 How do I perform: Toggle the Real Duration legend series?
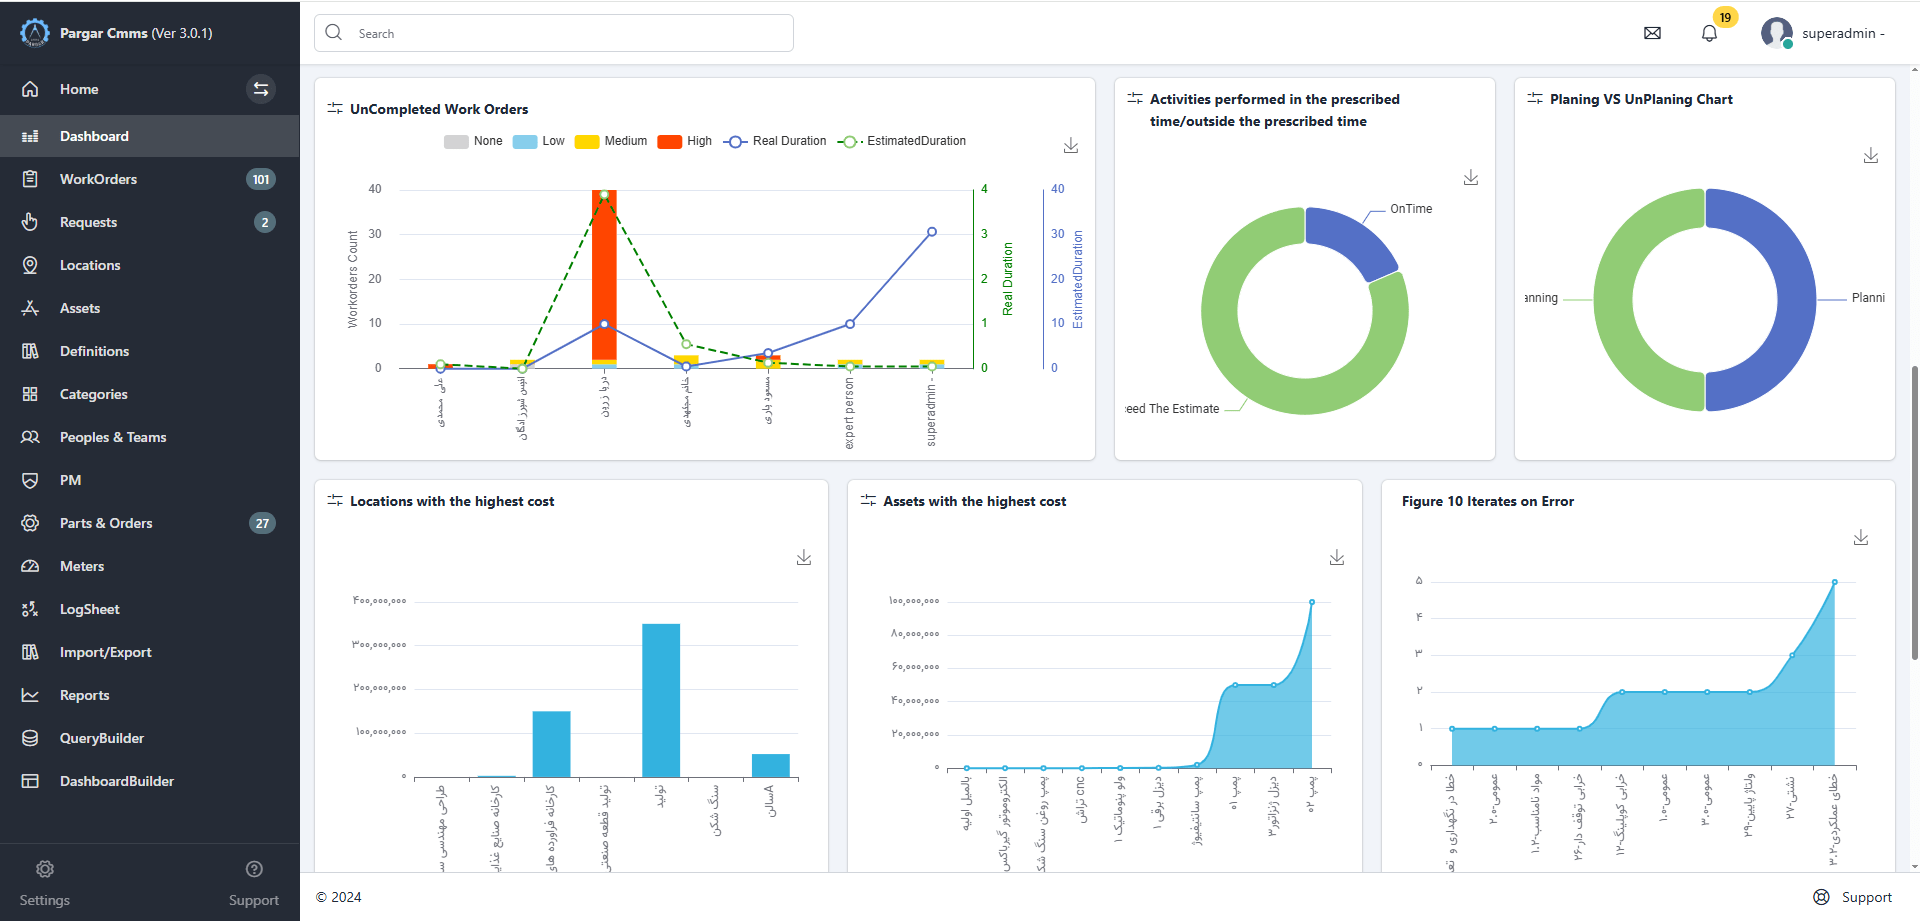point(776,141)
